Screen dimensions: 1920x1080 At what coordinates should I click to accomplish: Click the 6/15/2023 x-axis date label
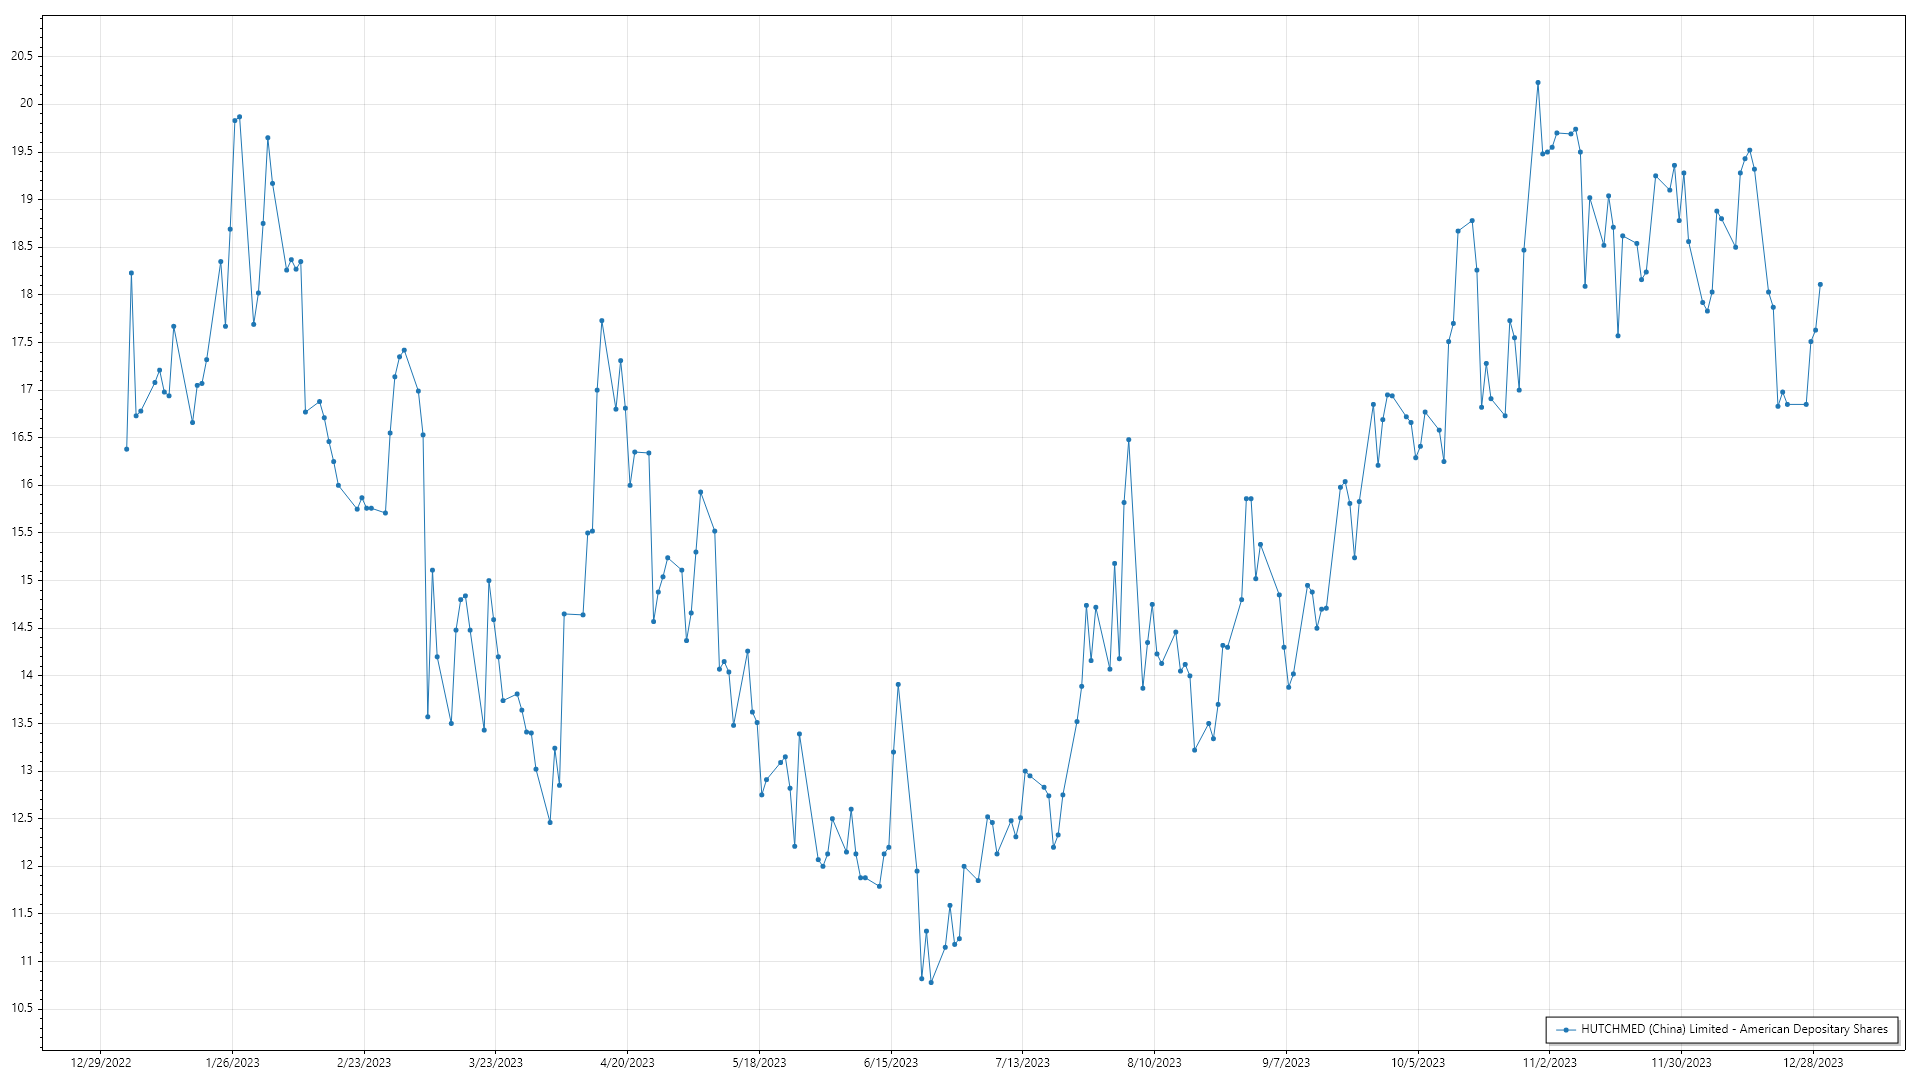891,1062
